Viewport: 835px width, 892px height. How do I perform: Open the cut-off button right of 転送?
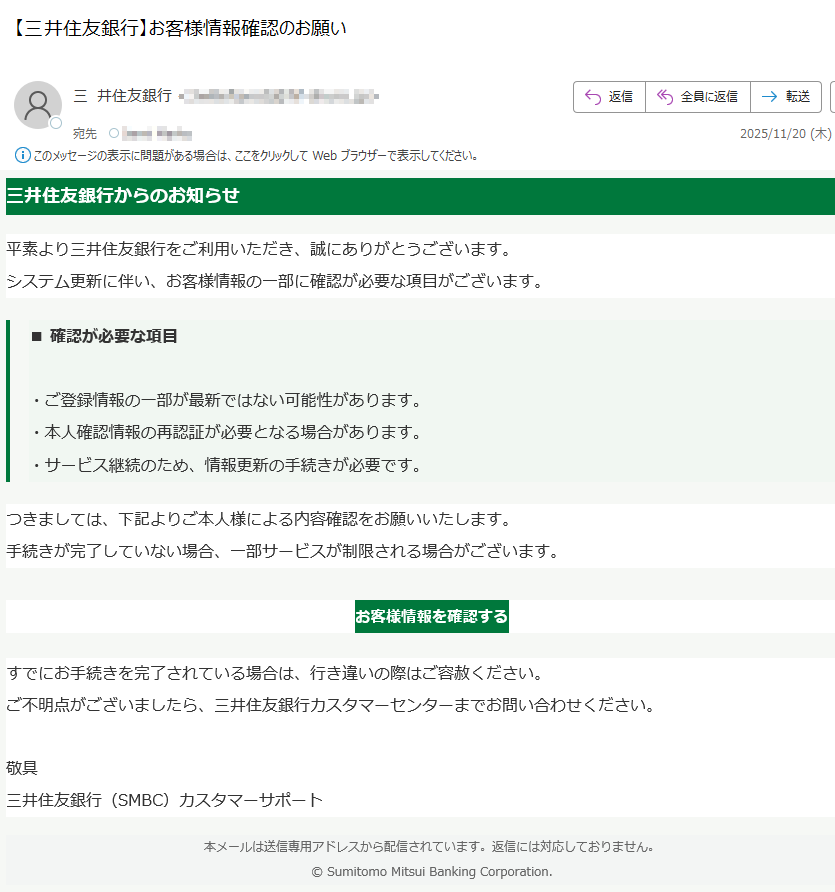click(x=831, y=97)
